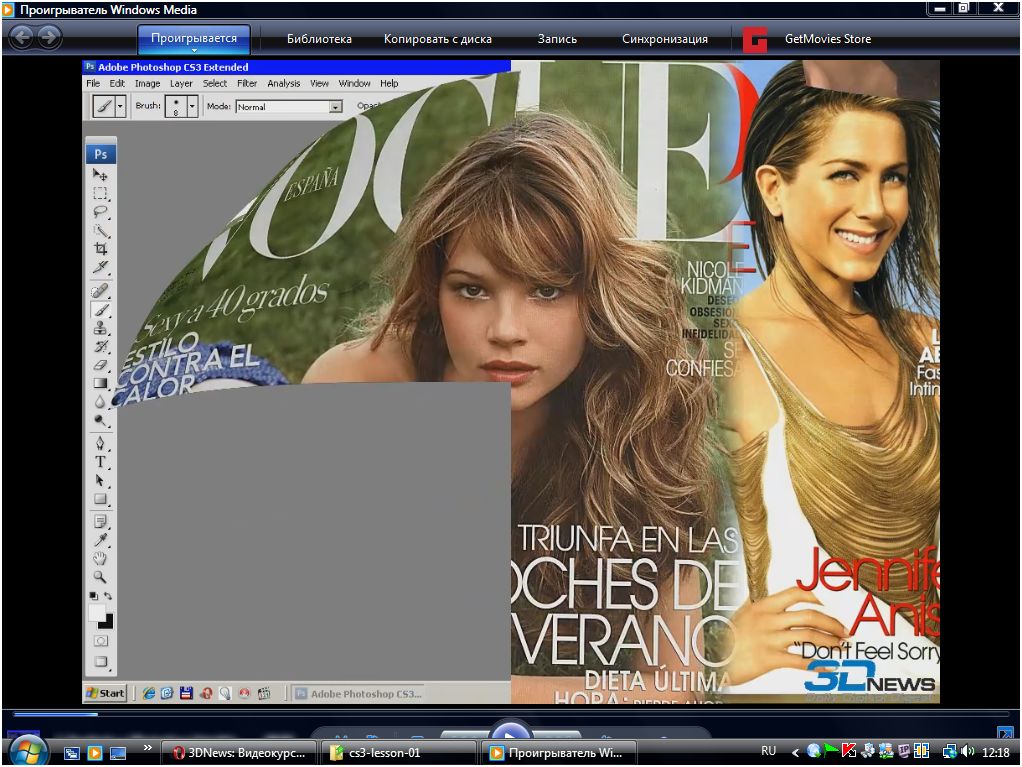Select the Rectangular Marquee tool
Viewport: 1022px width, 767px height.
pos(100,193)
